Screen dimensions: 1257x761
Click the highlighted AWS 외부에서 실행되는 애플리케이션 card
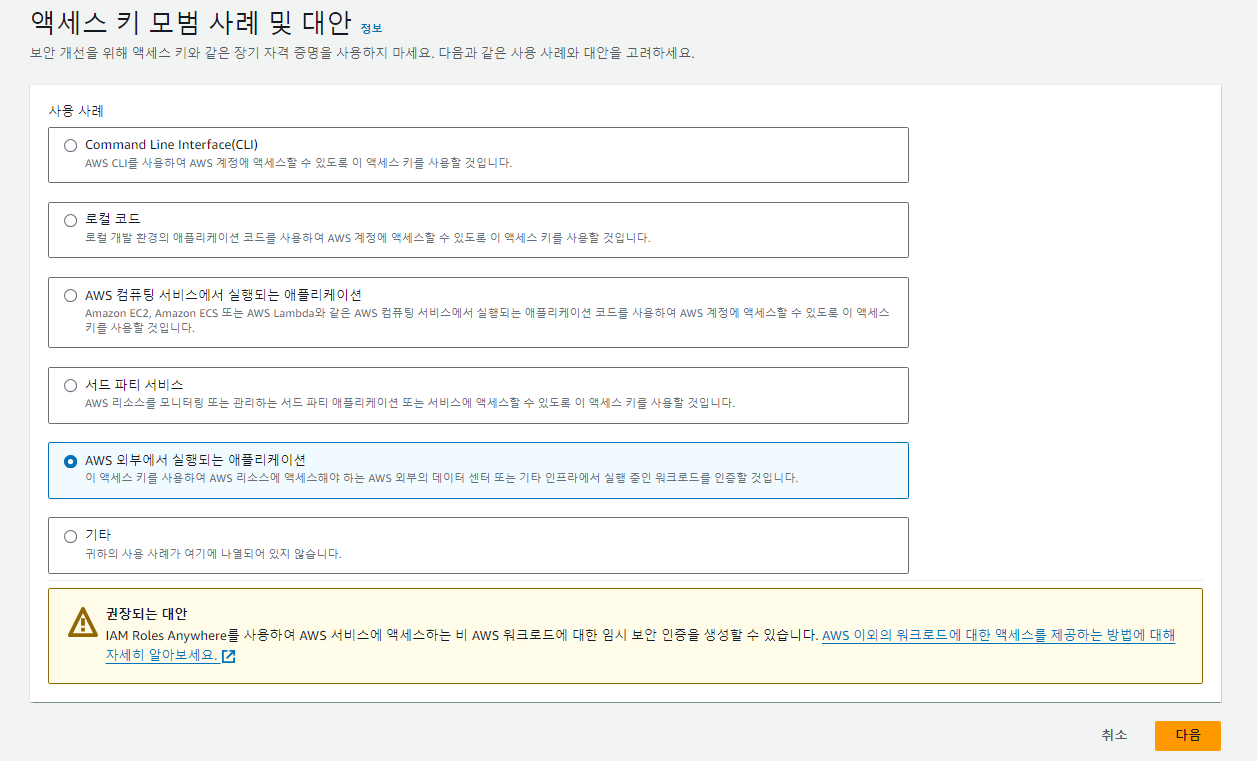click(x=478, y=468)
